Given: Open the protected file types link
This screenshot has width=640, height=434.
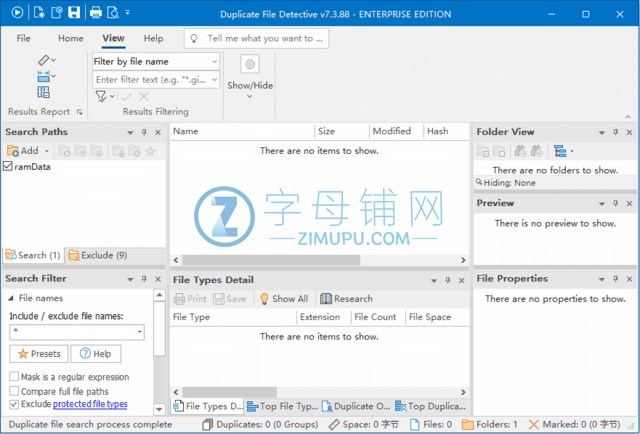Looking at the screenshot, I should tap(90, 404).
